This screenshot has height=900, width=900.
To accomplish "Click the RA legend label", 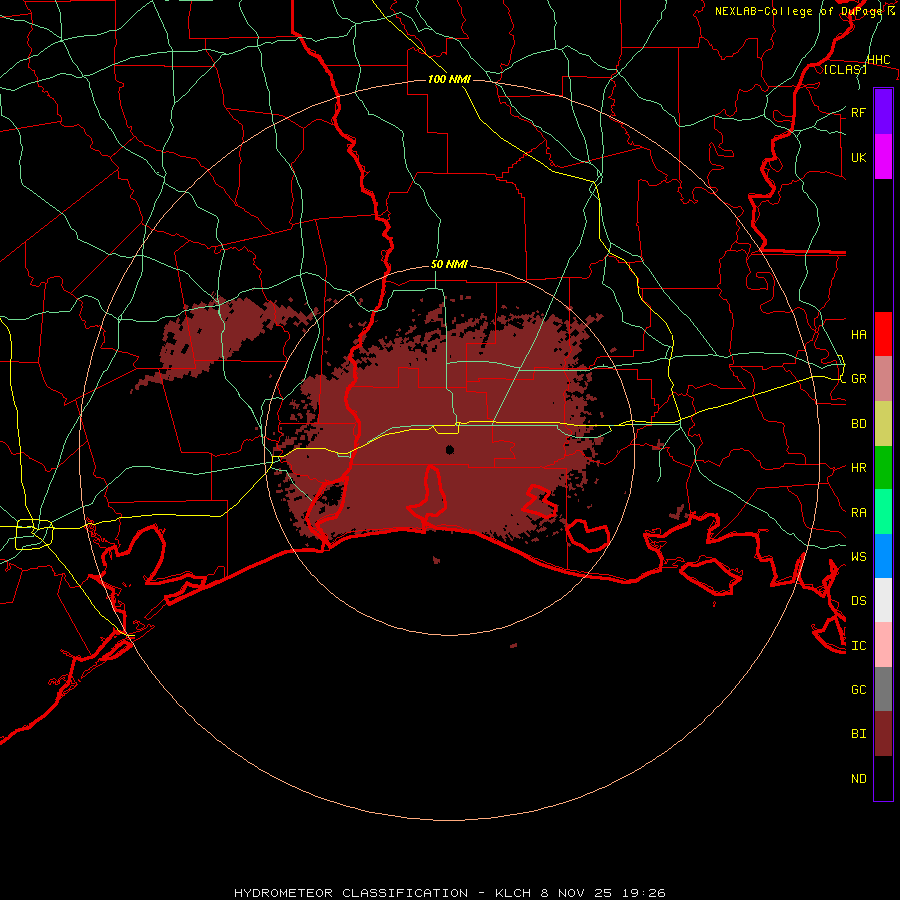I will point(858,513).
